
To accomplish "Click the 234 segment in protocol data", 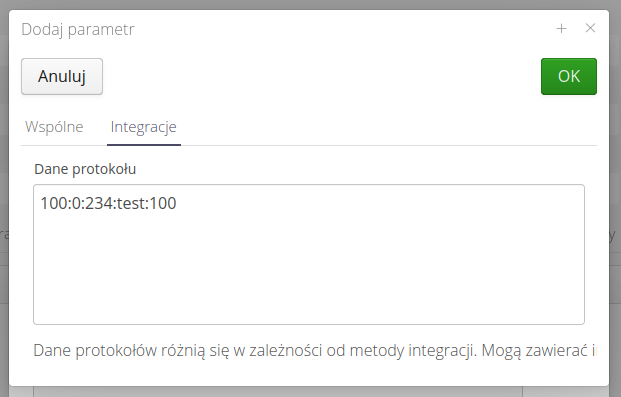I will tap(99, 203).
